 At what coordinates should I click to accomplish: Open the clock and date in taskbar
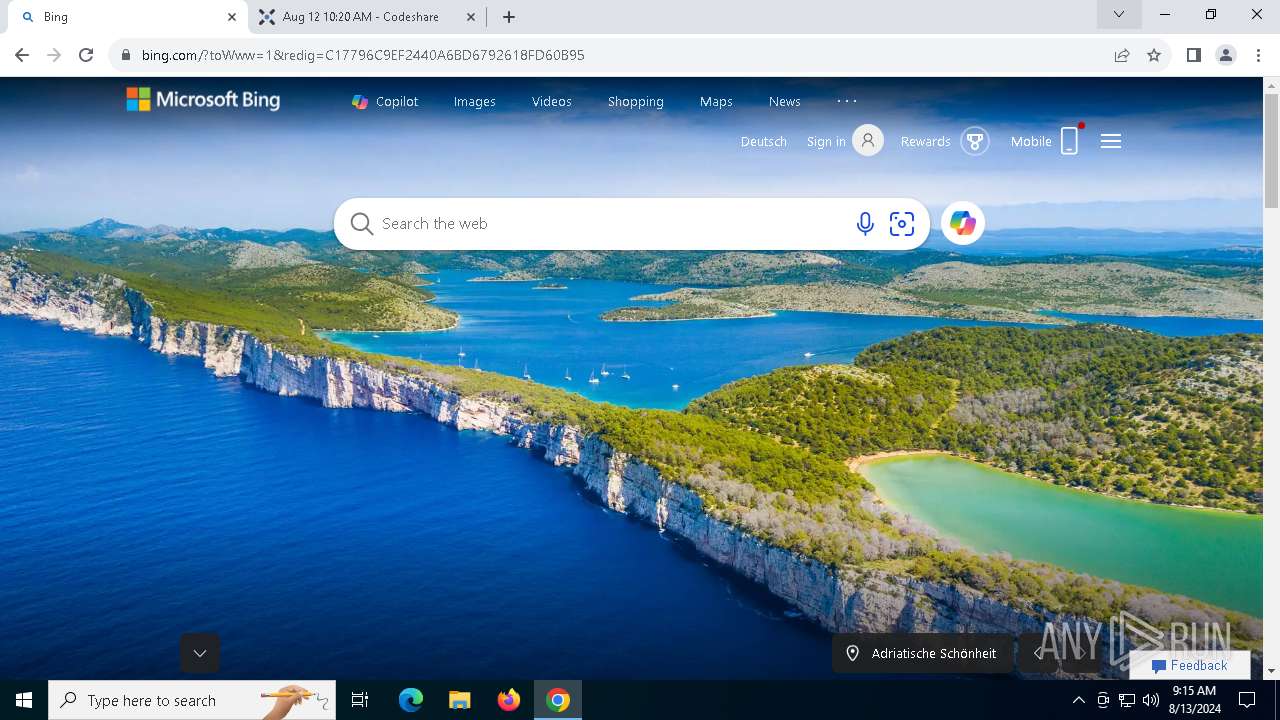[x=1194, y=700]
